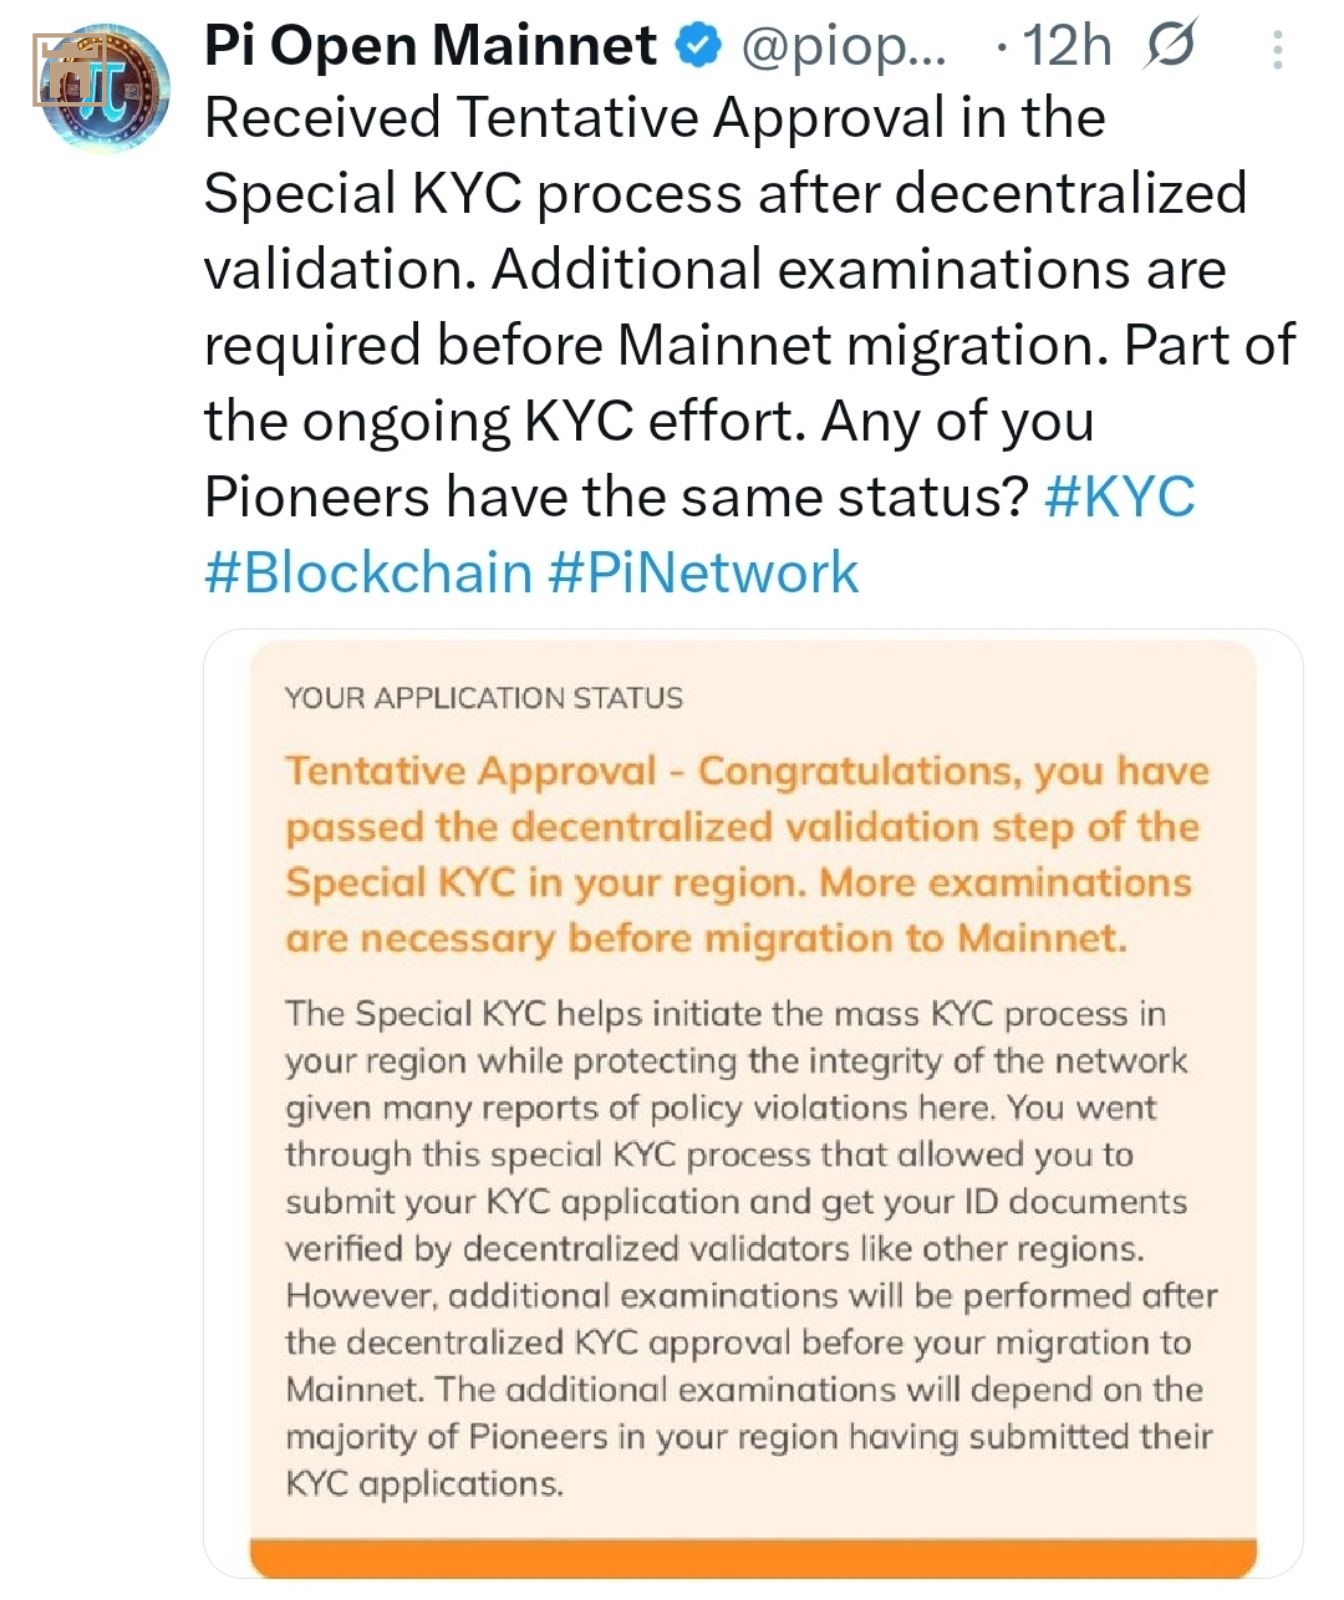Follow the #KYC hashtag
The image size is (1344, 1600).
click(1119, 495)
